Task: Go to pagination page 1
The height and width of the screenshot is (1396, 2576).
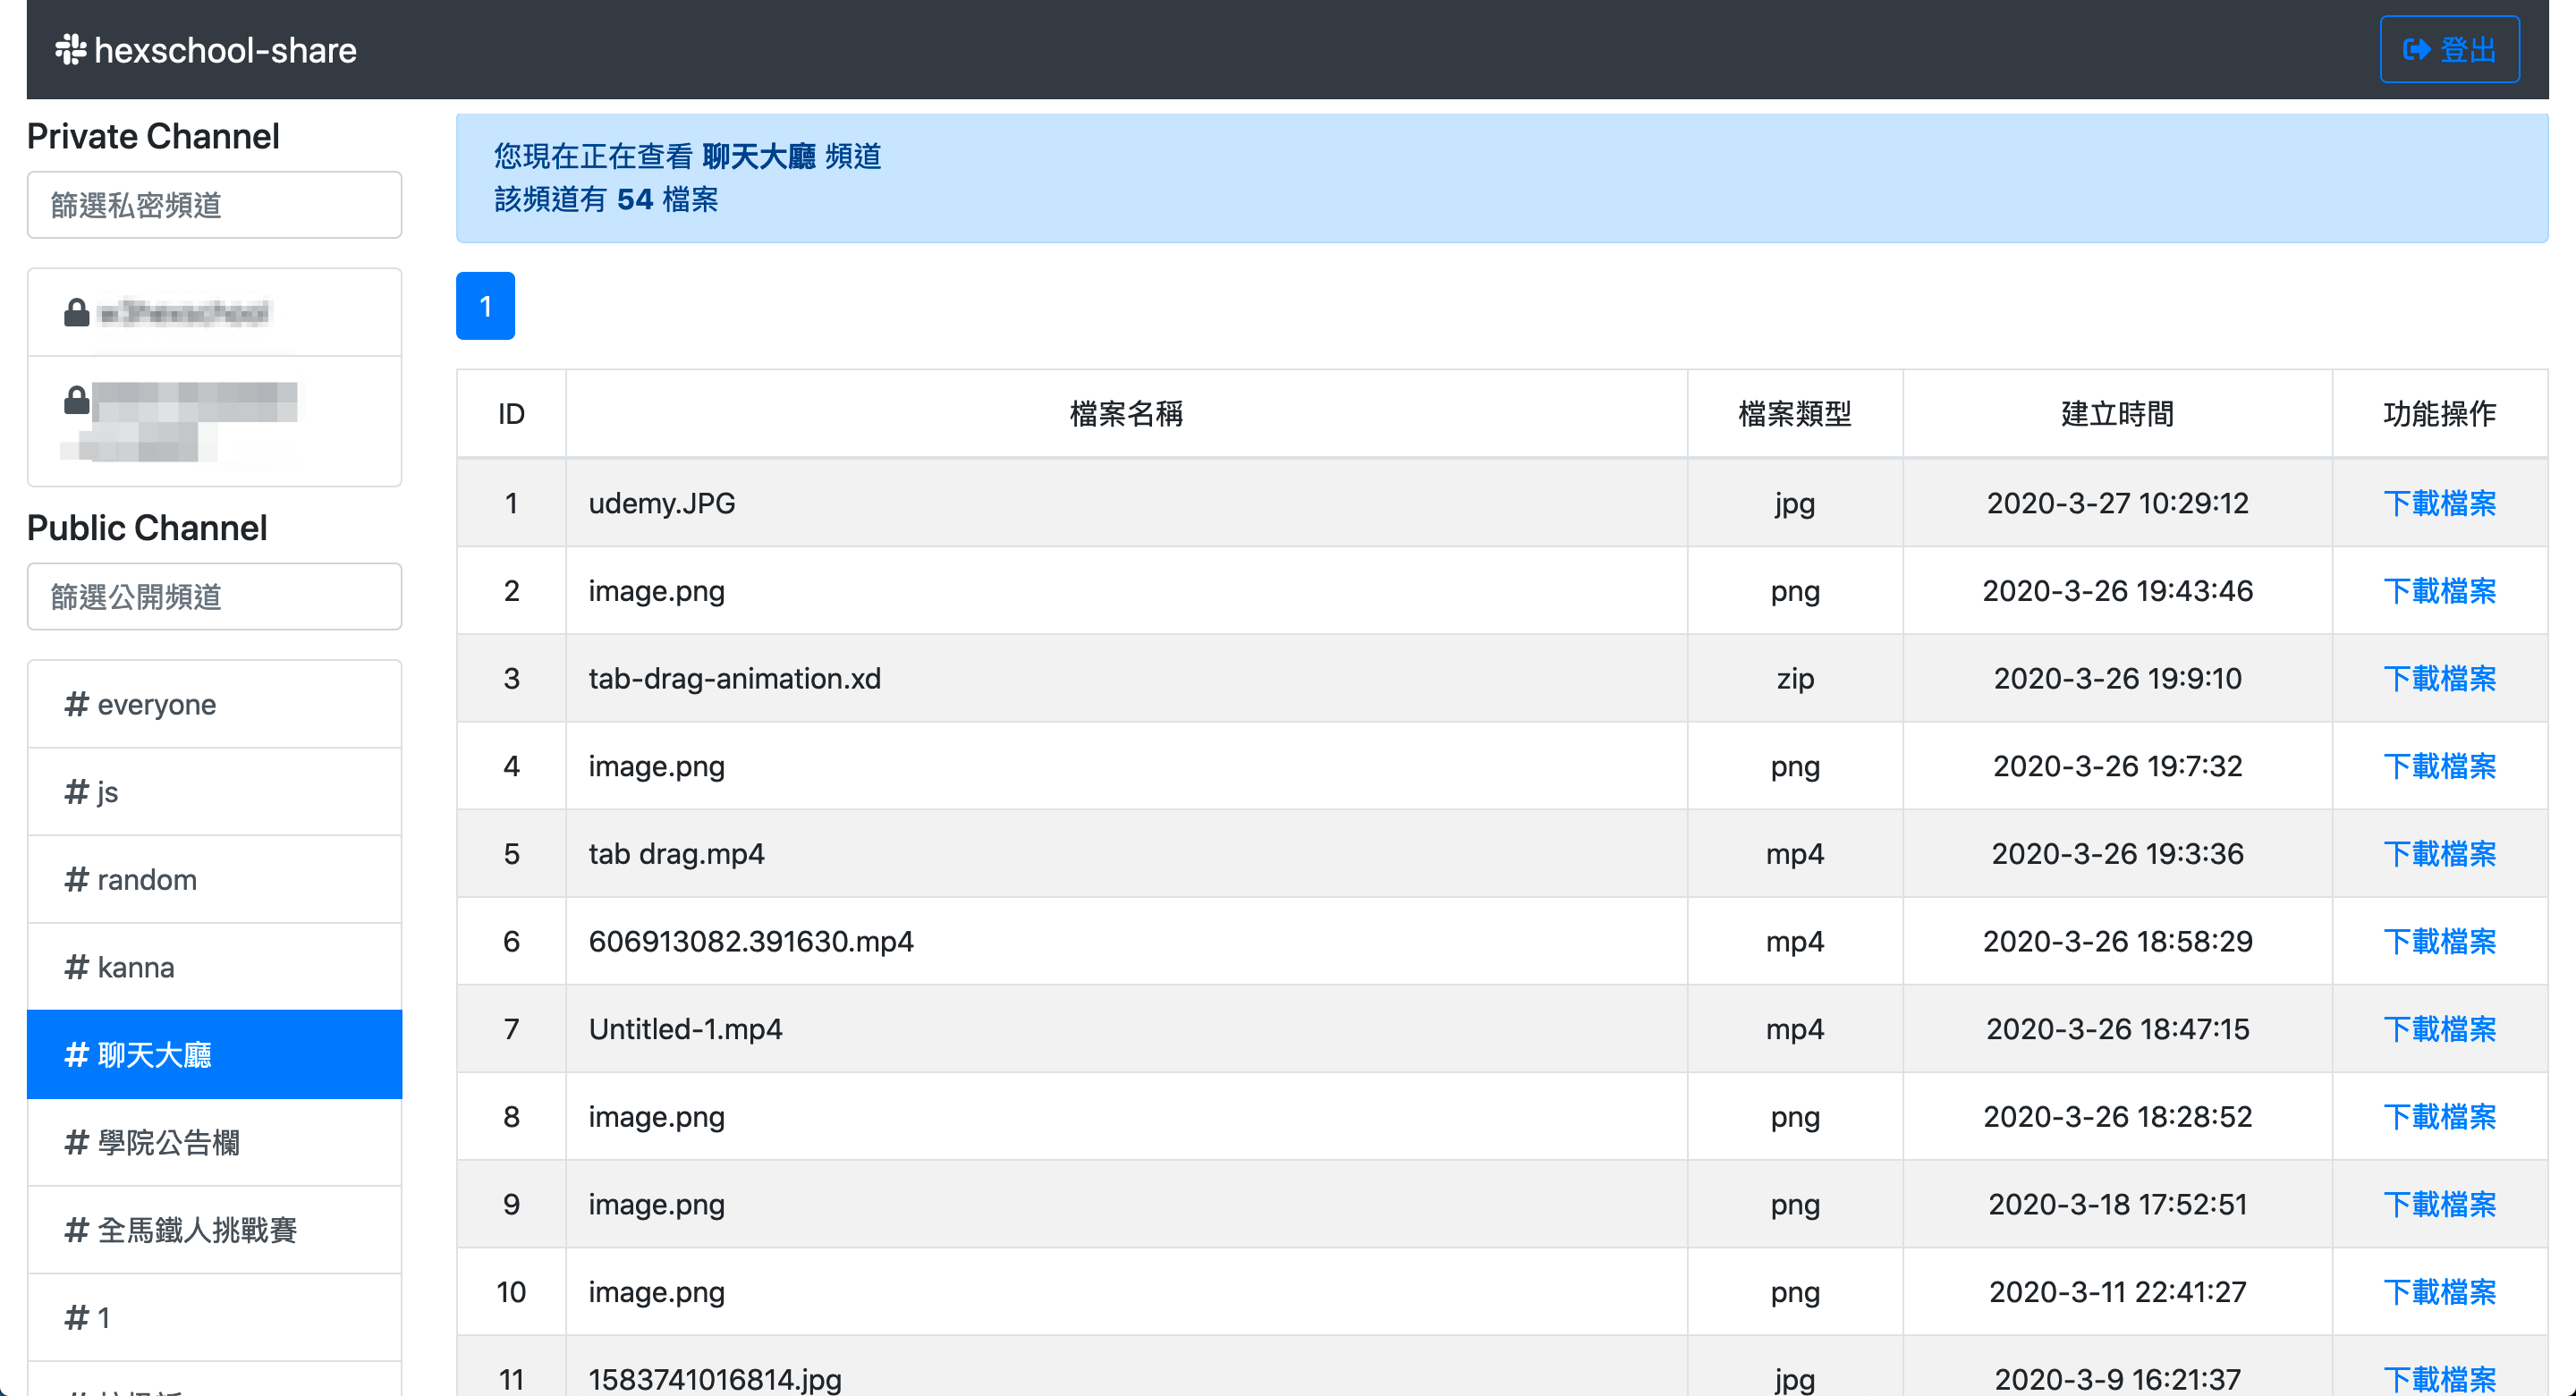Action: tap(485, 306)
